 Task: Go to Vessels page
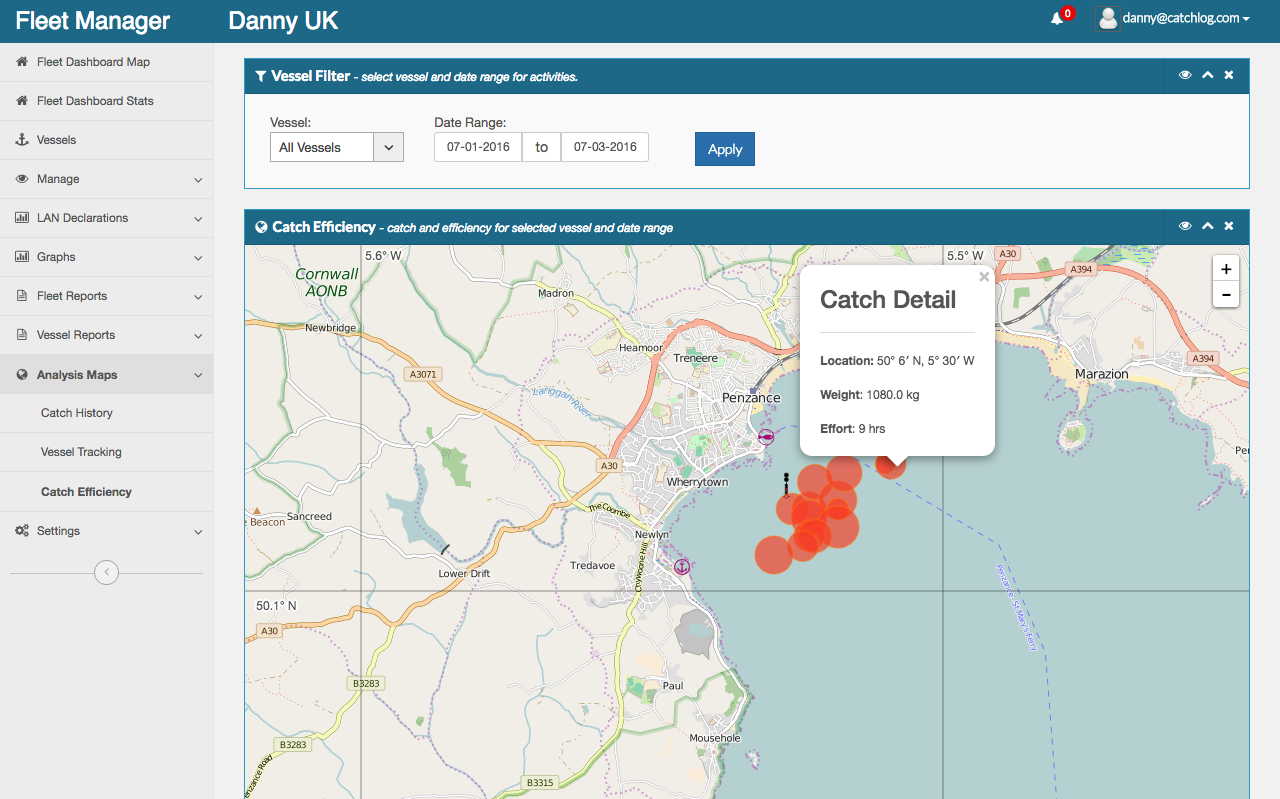[106, 140]
